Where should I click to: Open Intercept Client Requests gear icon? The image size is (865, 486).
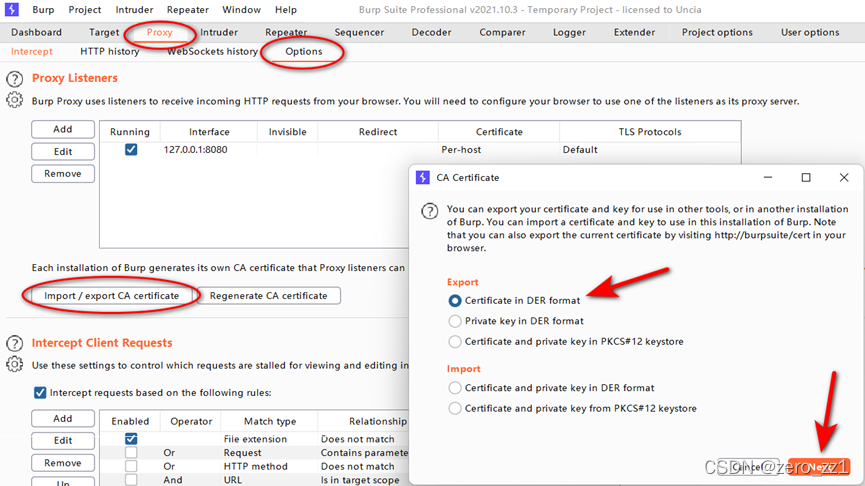pyautogui.click(x=14, y=365)
